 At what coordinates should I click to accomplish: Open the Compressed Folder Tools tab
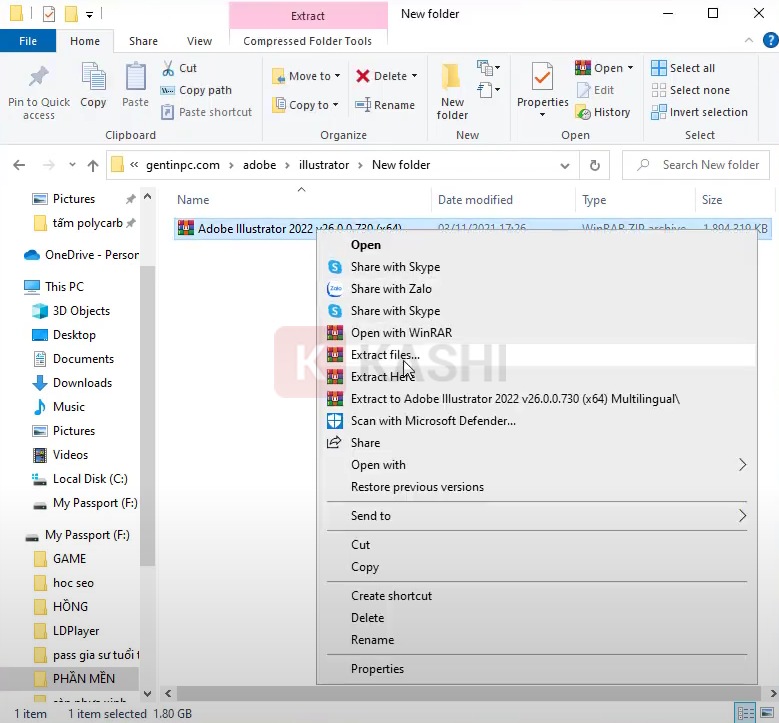tap(308, 41)
